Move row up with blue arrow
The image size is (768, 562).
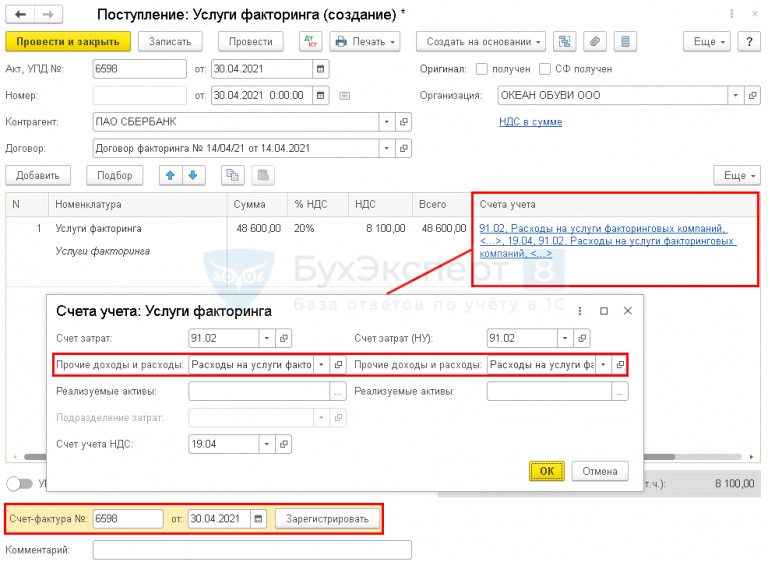(x=170, y=175)
